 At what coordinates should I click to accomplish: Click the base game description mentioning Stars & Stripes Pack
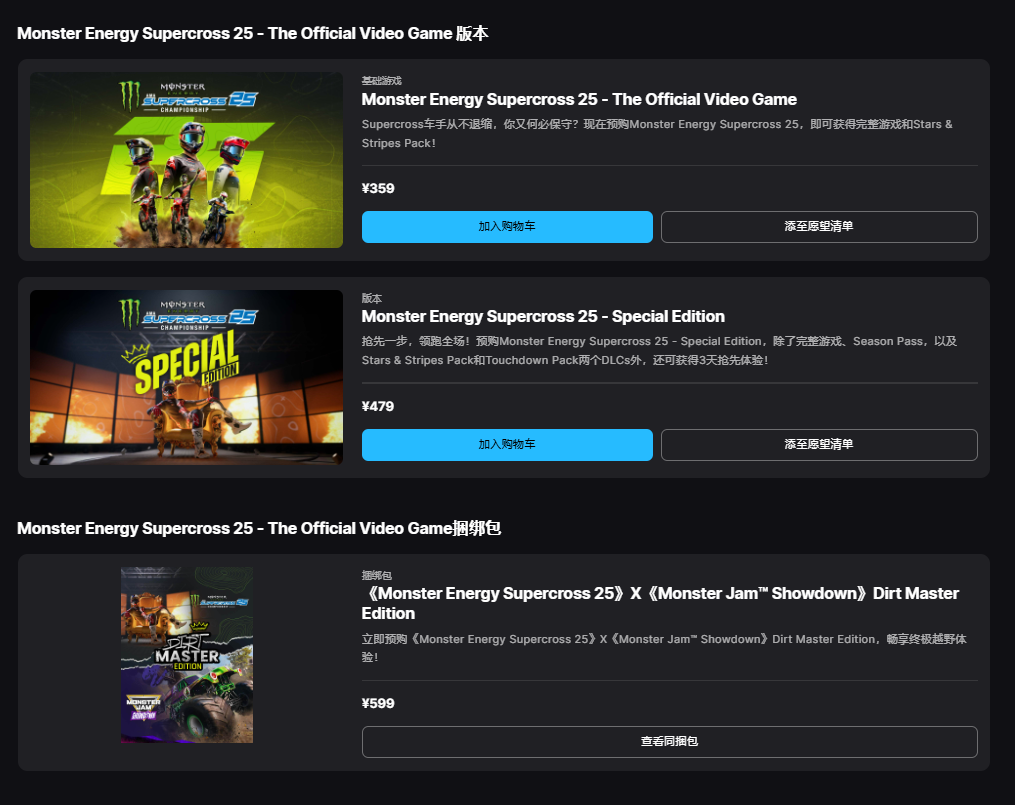[x=657, y=133]
